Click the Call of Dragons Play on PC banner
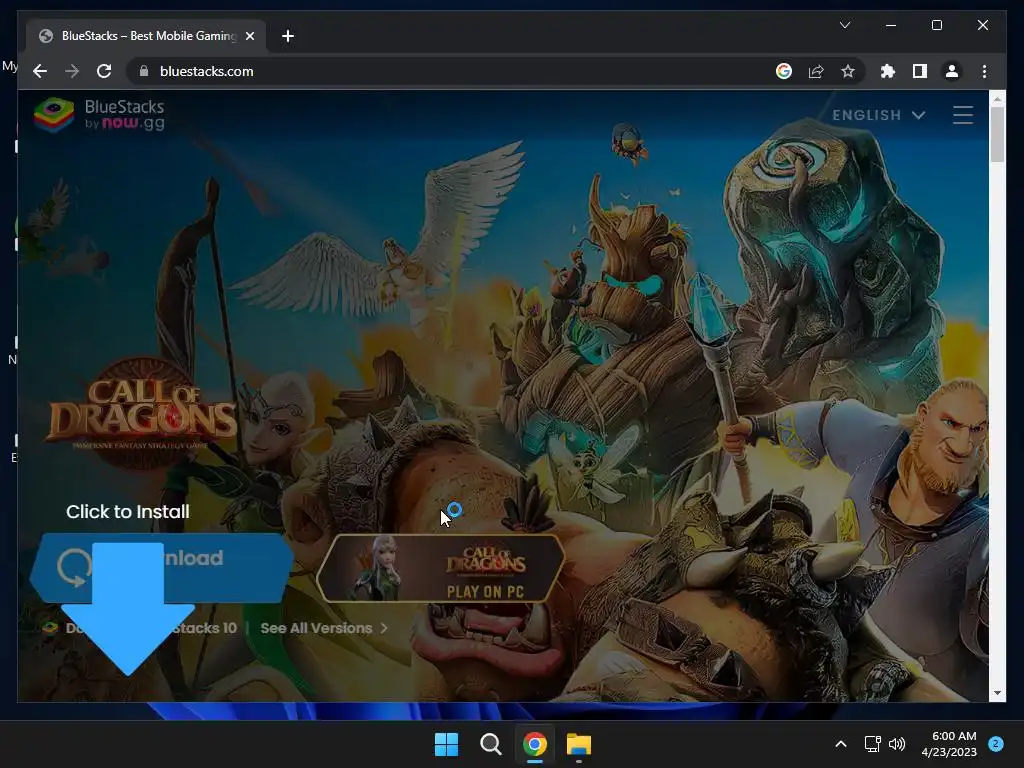Viewport: 1024px width, 768px height. coord(441,568)
